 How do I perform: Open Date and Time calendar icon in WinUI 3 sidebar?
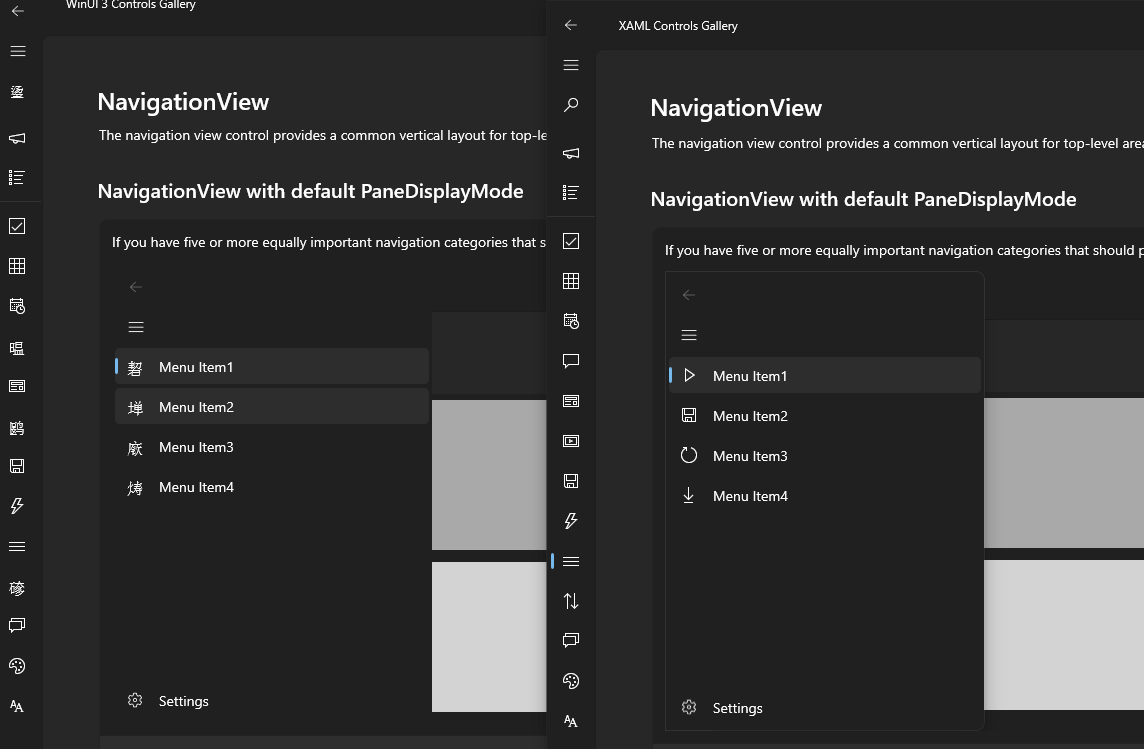pyautogui.click(x=18, y=306)
